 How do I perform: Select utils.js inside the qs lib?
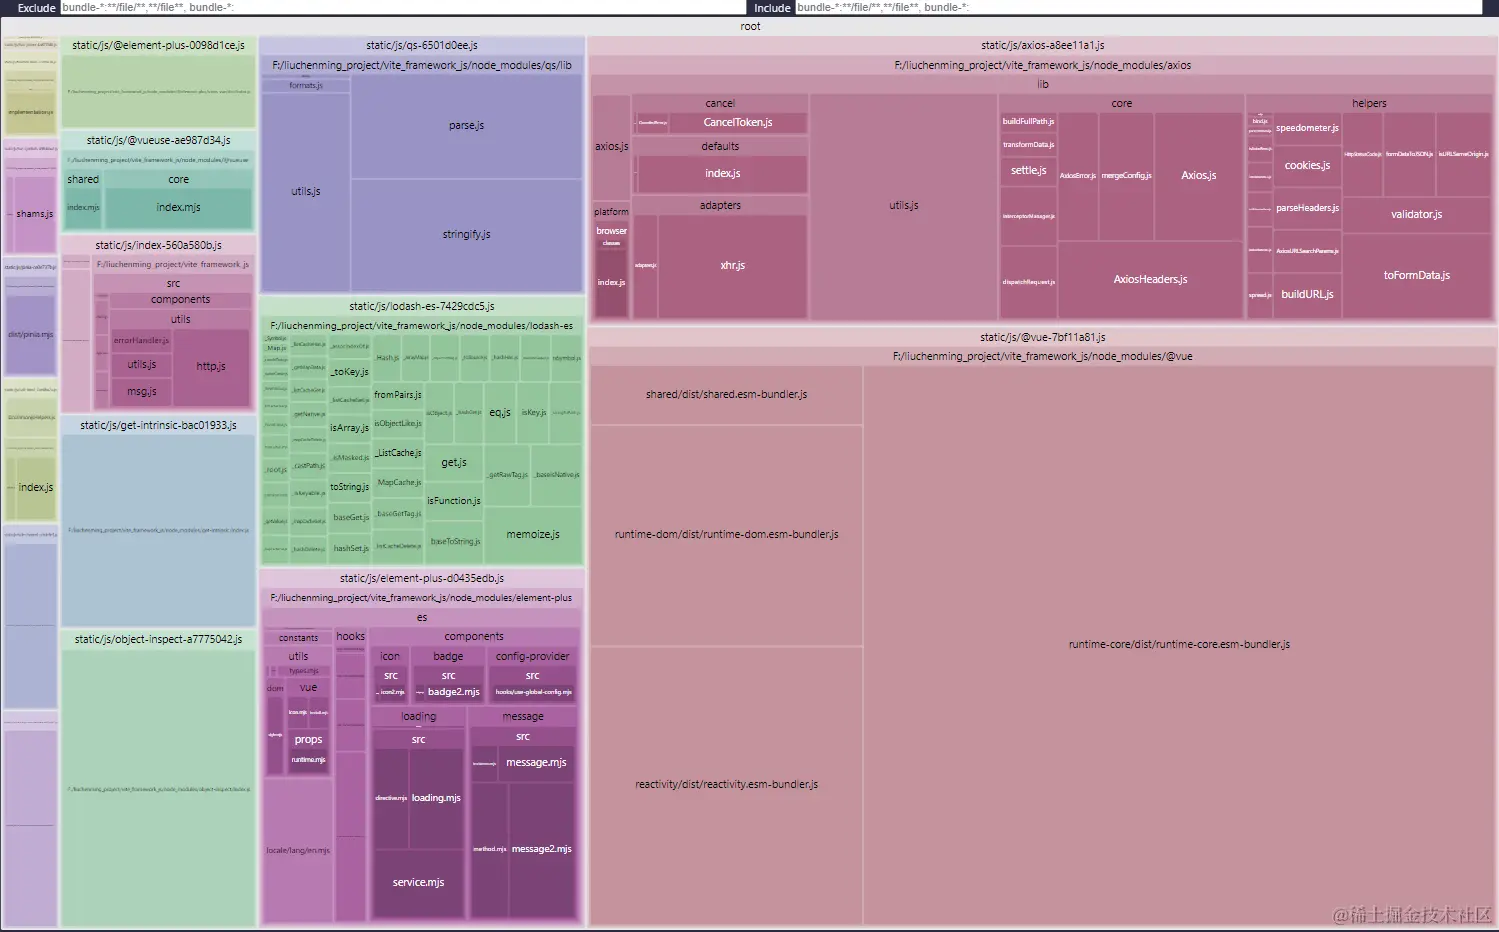pos(306,192)
